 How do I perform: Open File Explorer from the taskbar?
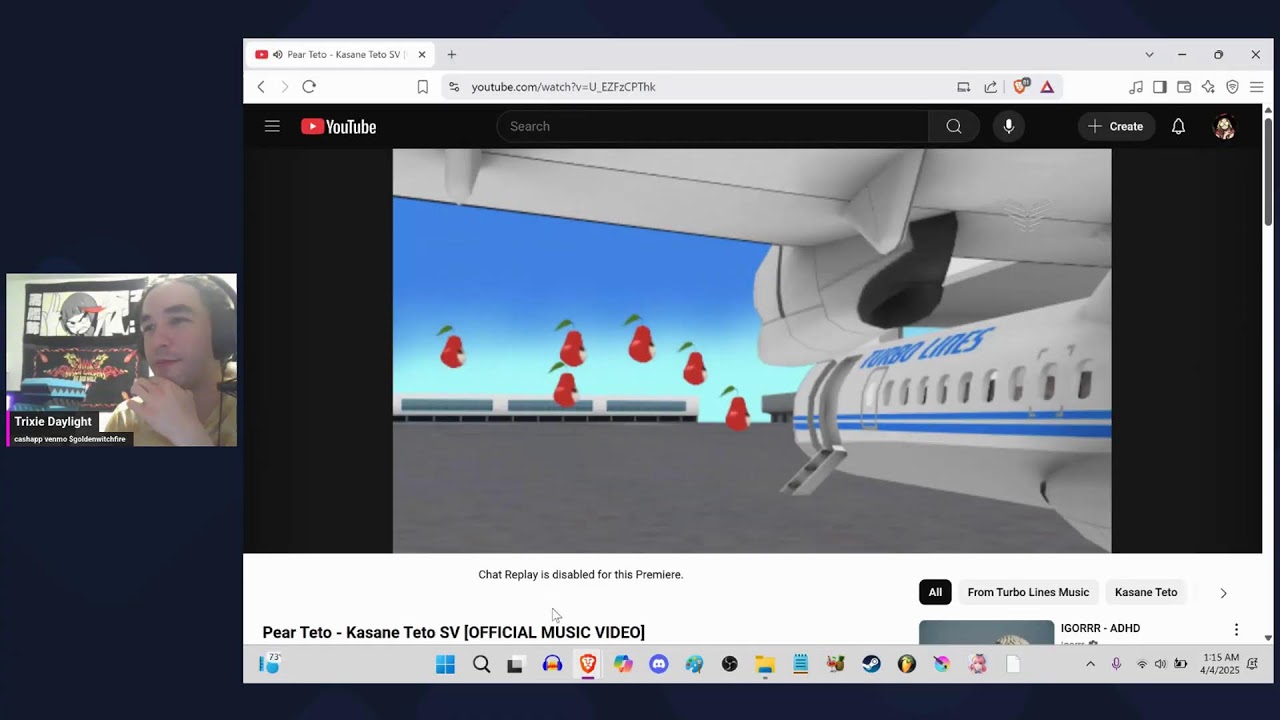[765, 664]
